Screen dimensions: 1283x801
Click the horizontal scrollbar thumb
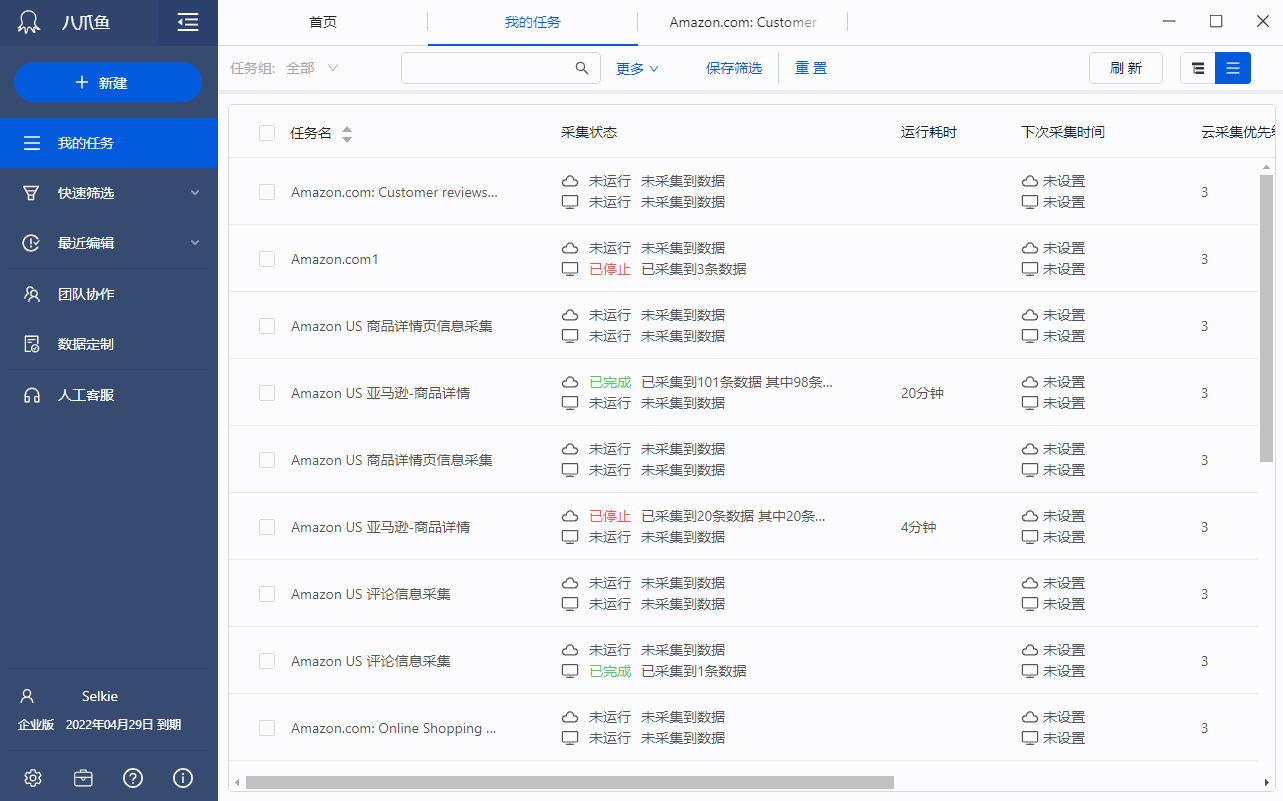[570, 782]
